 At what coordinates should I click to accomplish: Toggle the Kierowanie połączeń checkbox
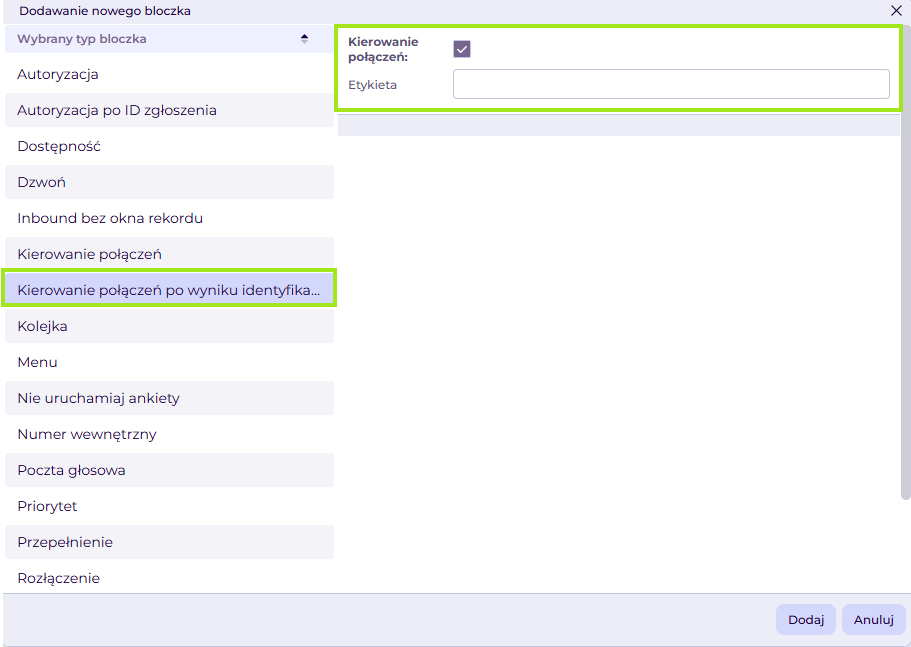pos(462,49)
